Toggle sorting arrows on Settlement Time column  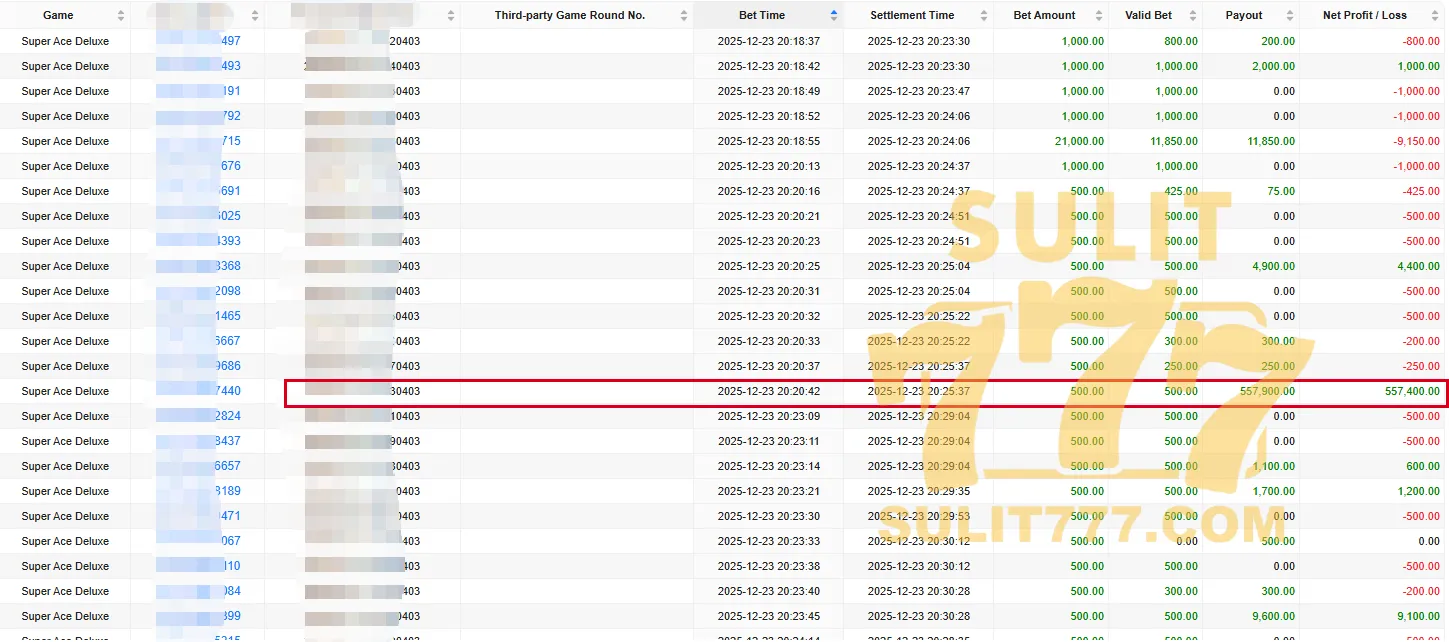click(x=984, y=16)
